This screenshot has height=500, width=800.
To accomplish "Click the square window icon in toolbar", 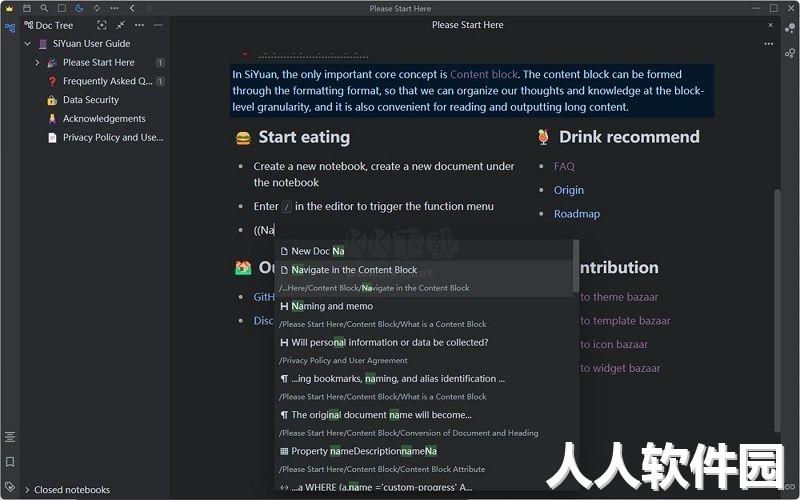I will pos(62,8).
